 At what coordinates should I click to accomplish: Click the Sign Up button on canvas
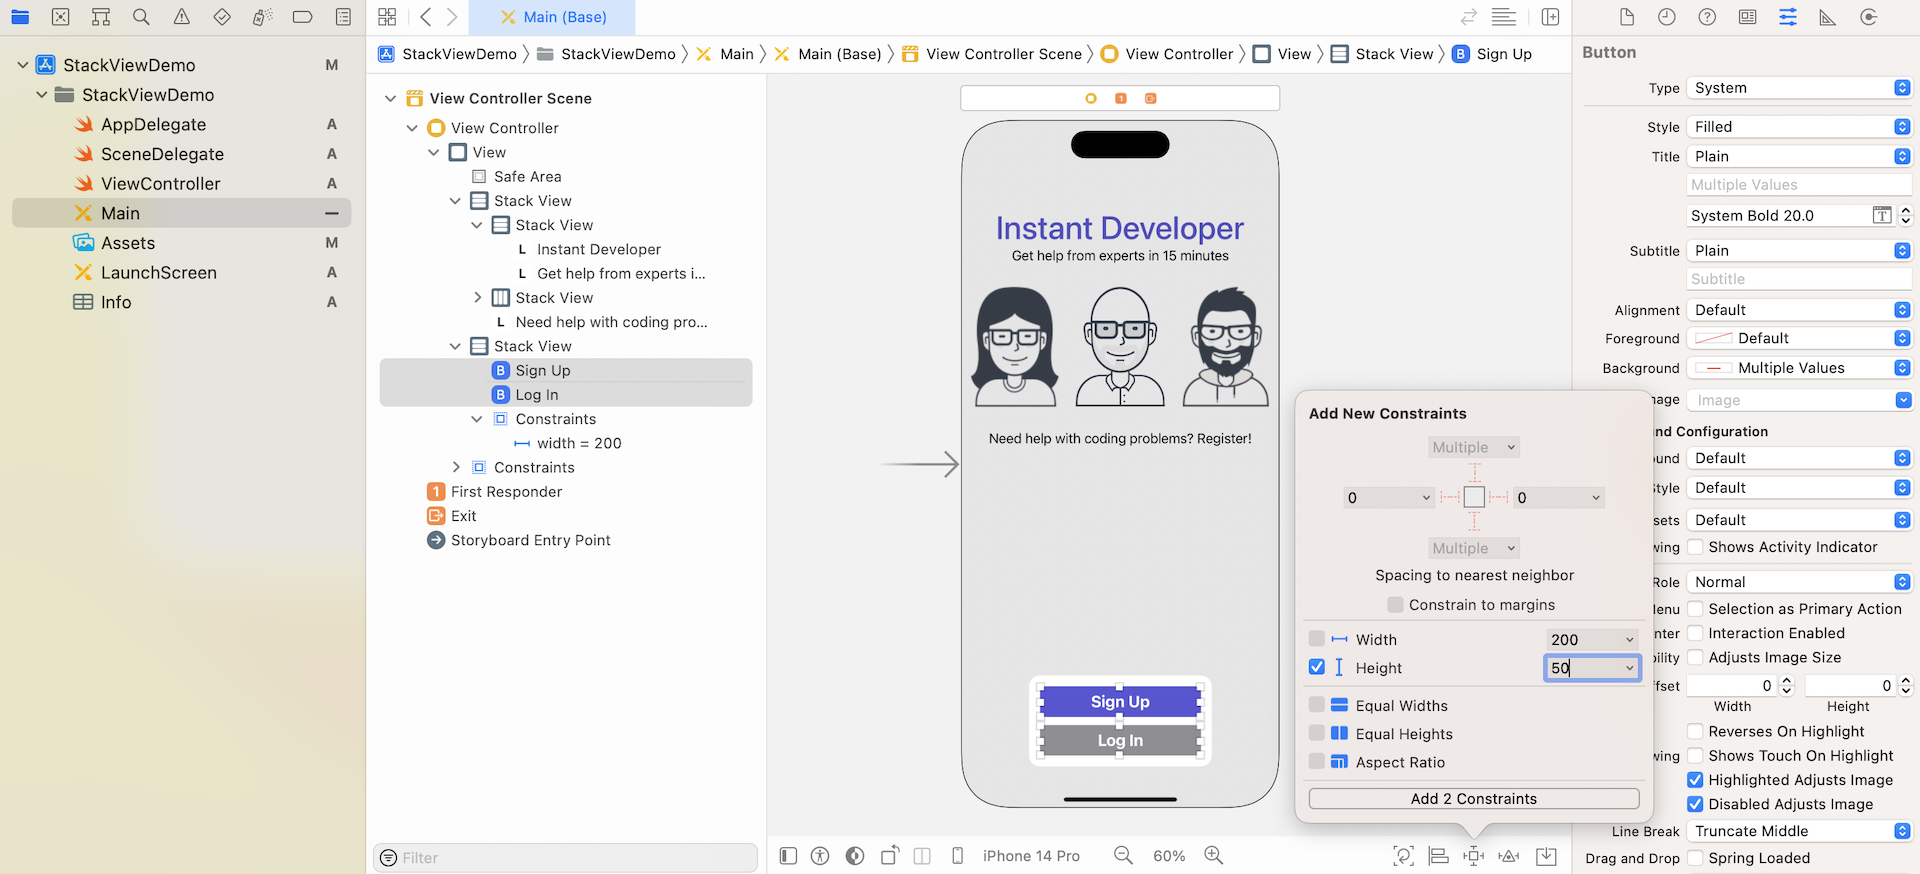click(1120, 702)
